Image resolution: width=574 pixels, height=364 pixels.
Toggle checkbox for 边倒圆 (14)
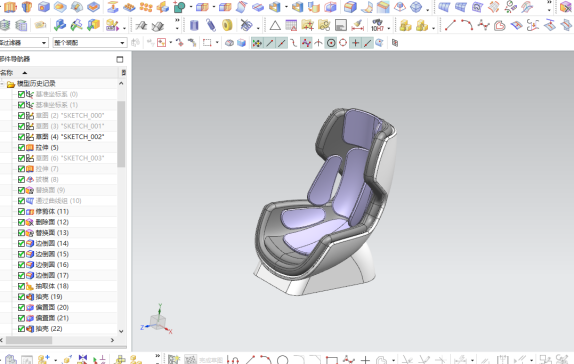coord(21,244)
